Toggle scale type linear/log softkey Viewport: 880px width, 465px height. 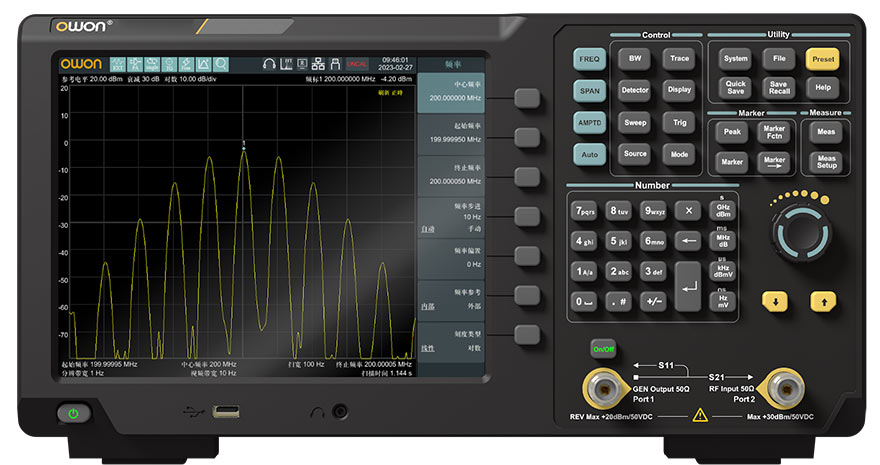(527, 334)
